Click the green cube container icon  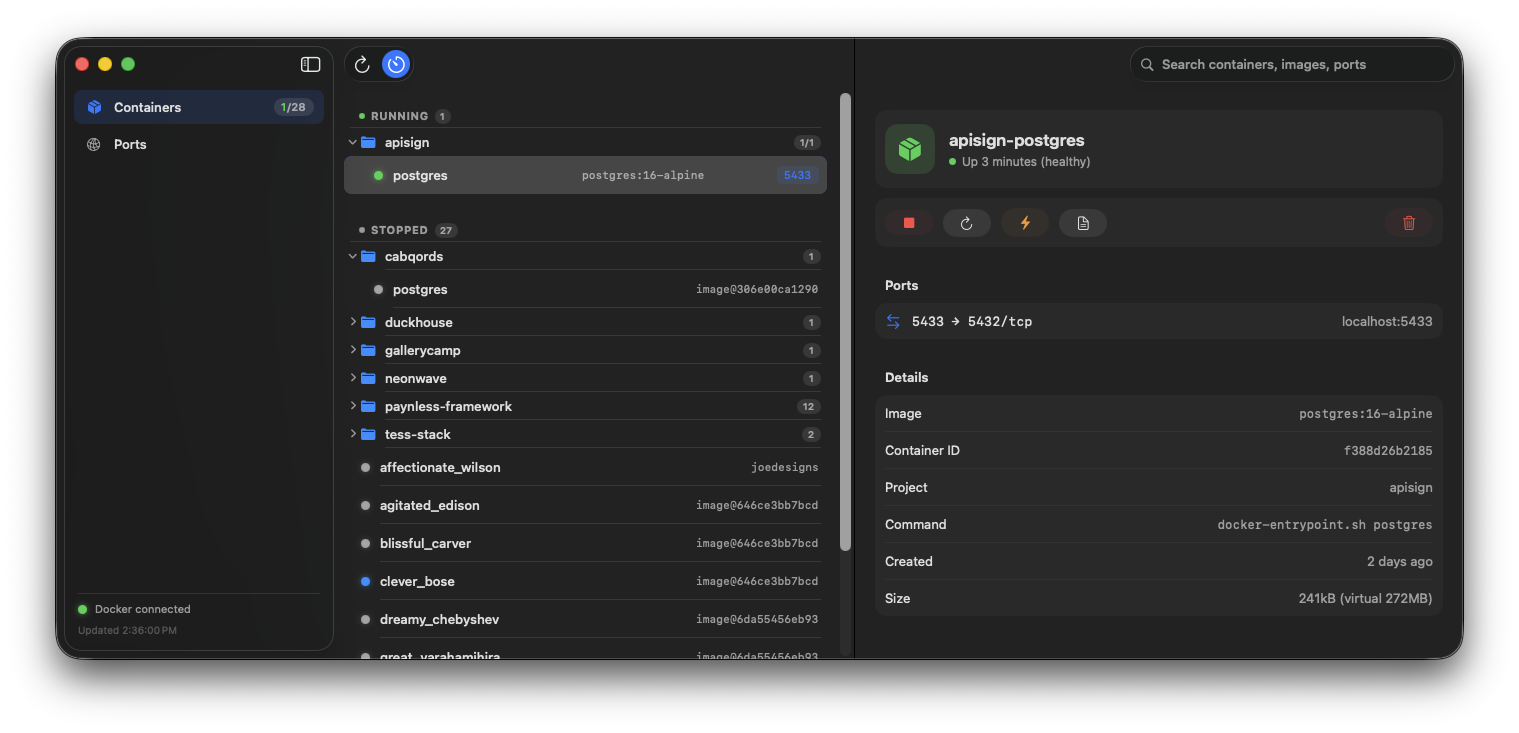(x=910, y=149)
